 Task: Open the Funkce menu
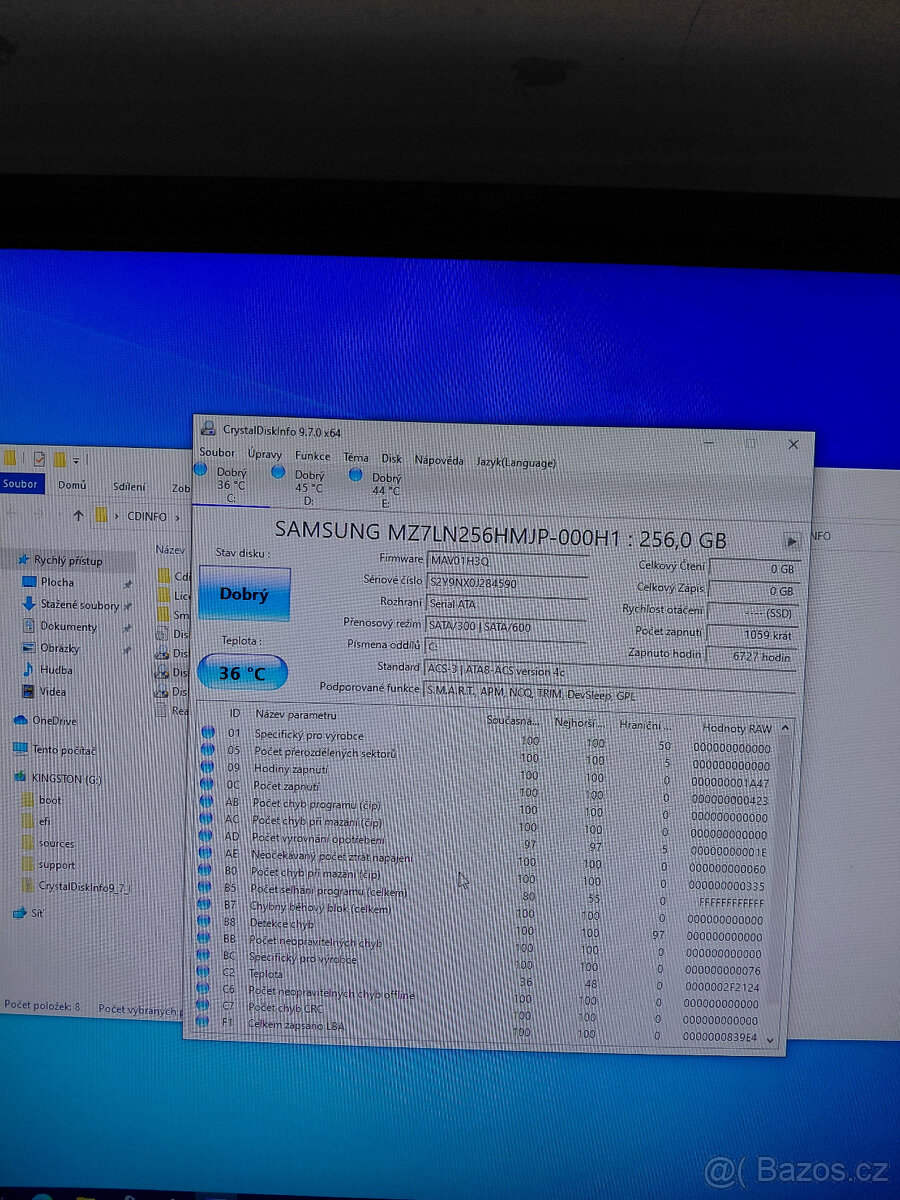coord(312,456)
